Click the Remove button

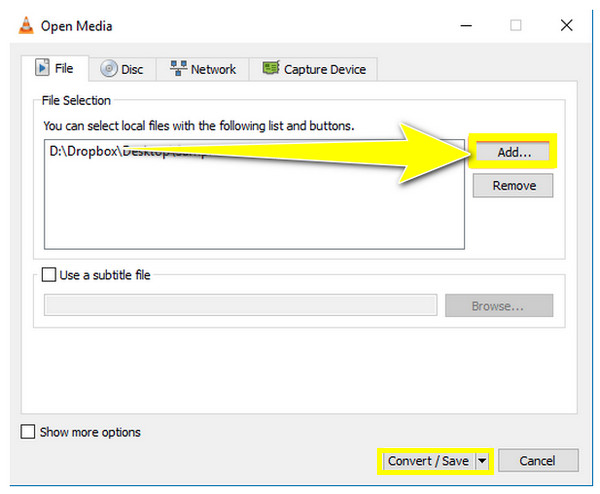click(x=513, y=186)
